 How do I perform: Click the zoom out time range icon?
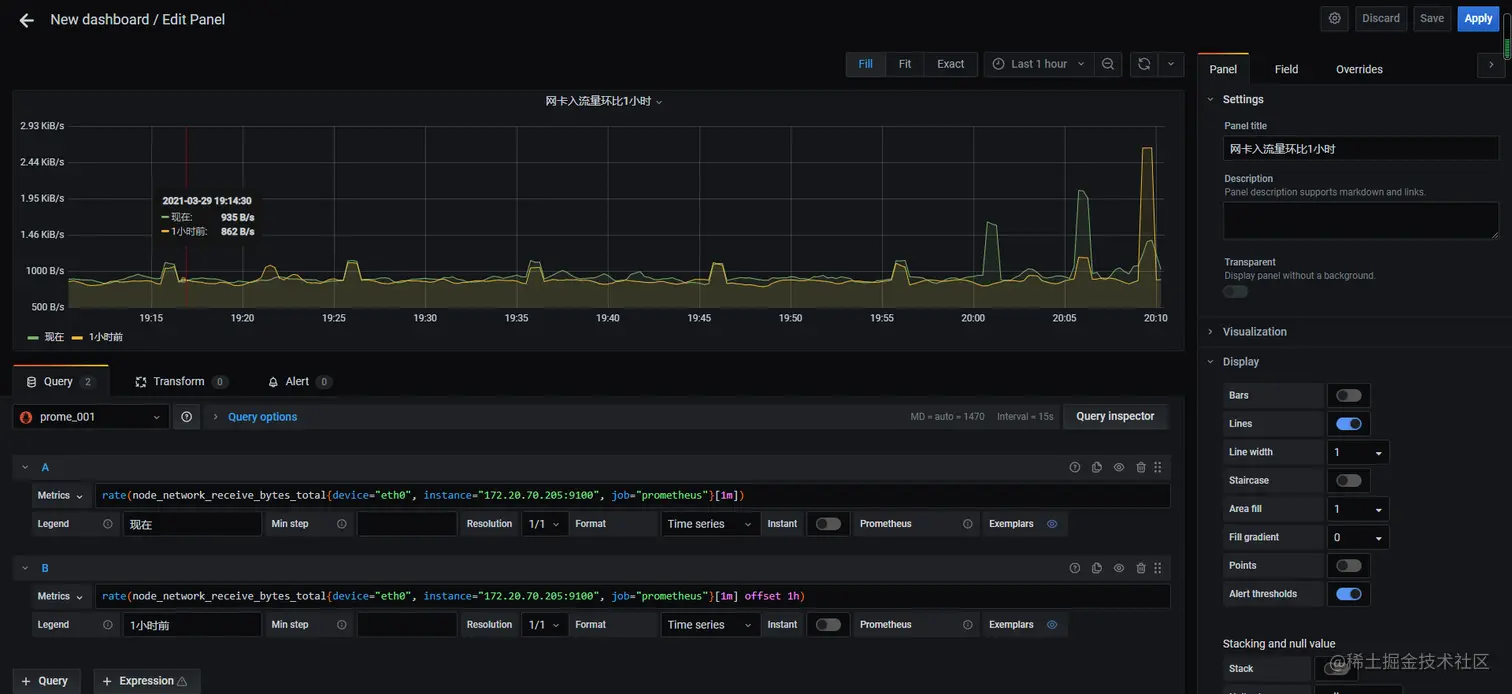tap(1108, 64)
